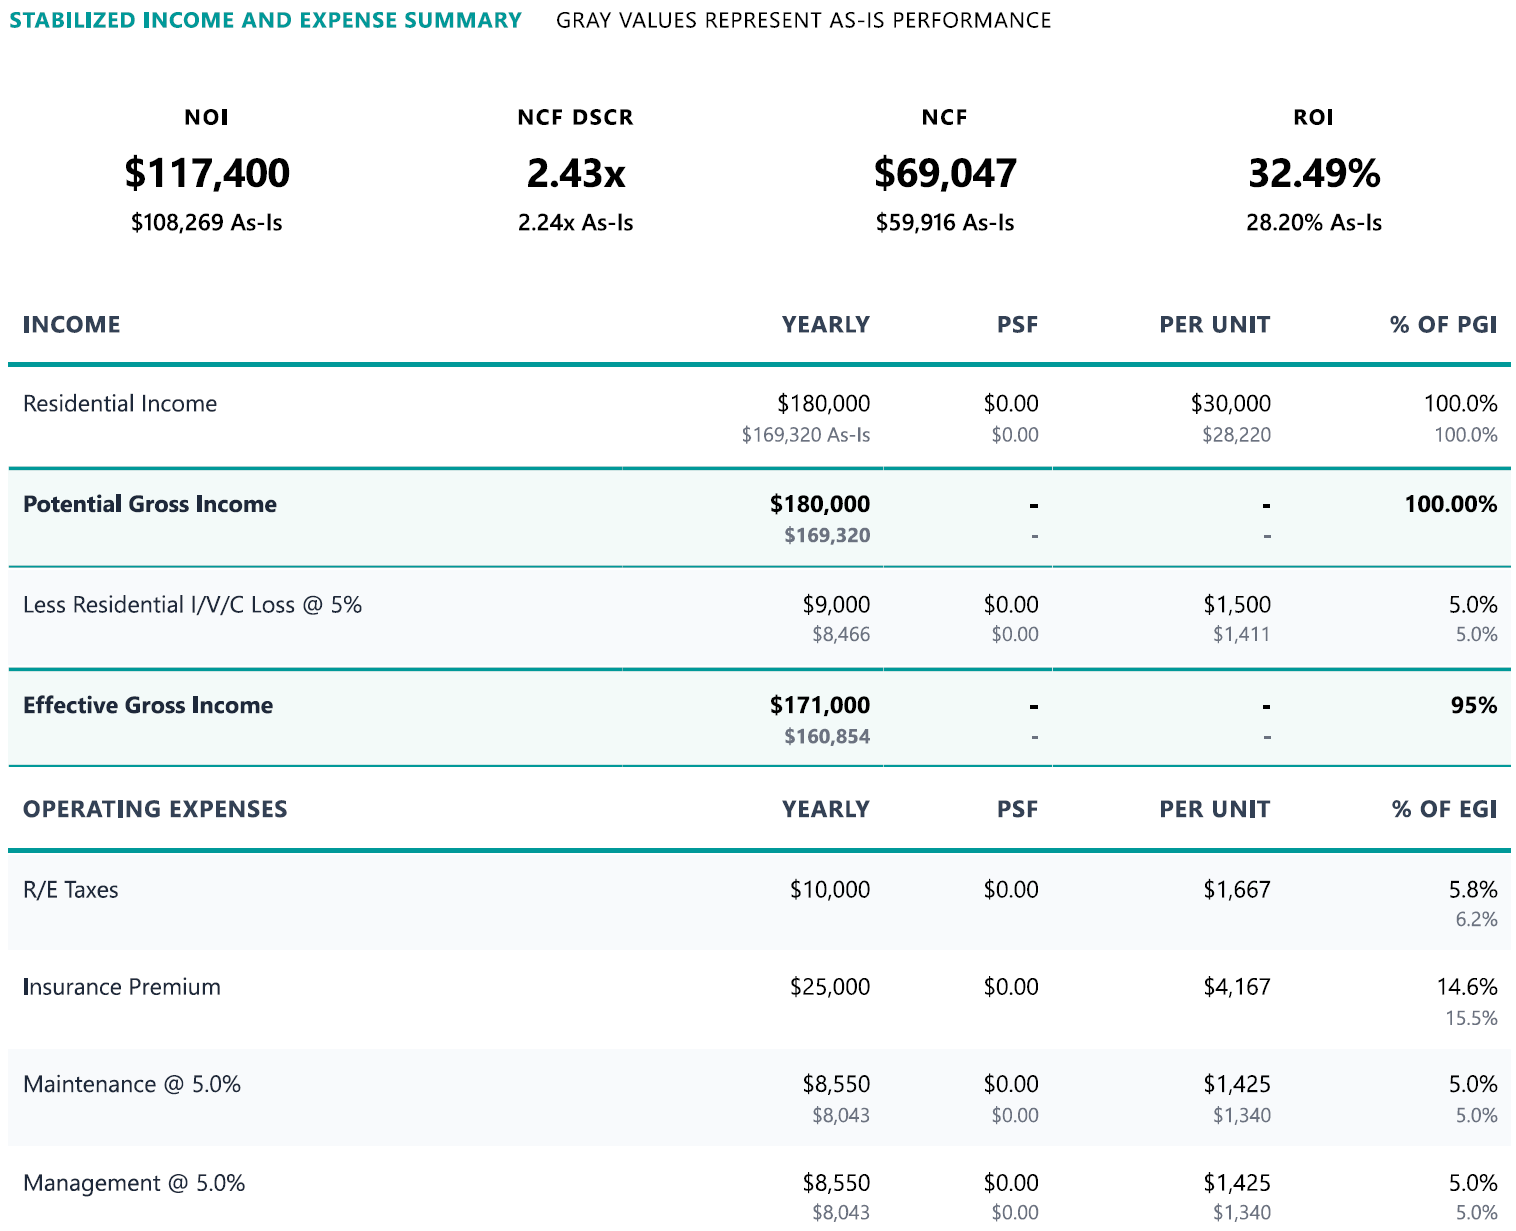Viewport: 1516px width, 1231px height.
Task: Click the gray $160,854 as-is value
Action: tap(827, 736)
